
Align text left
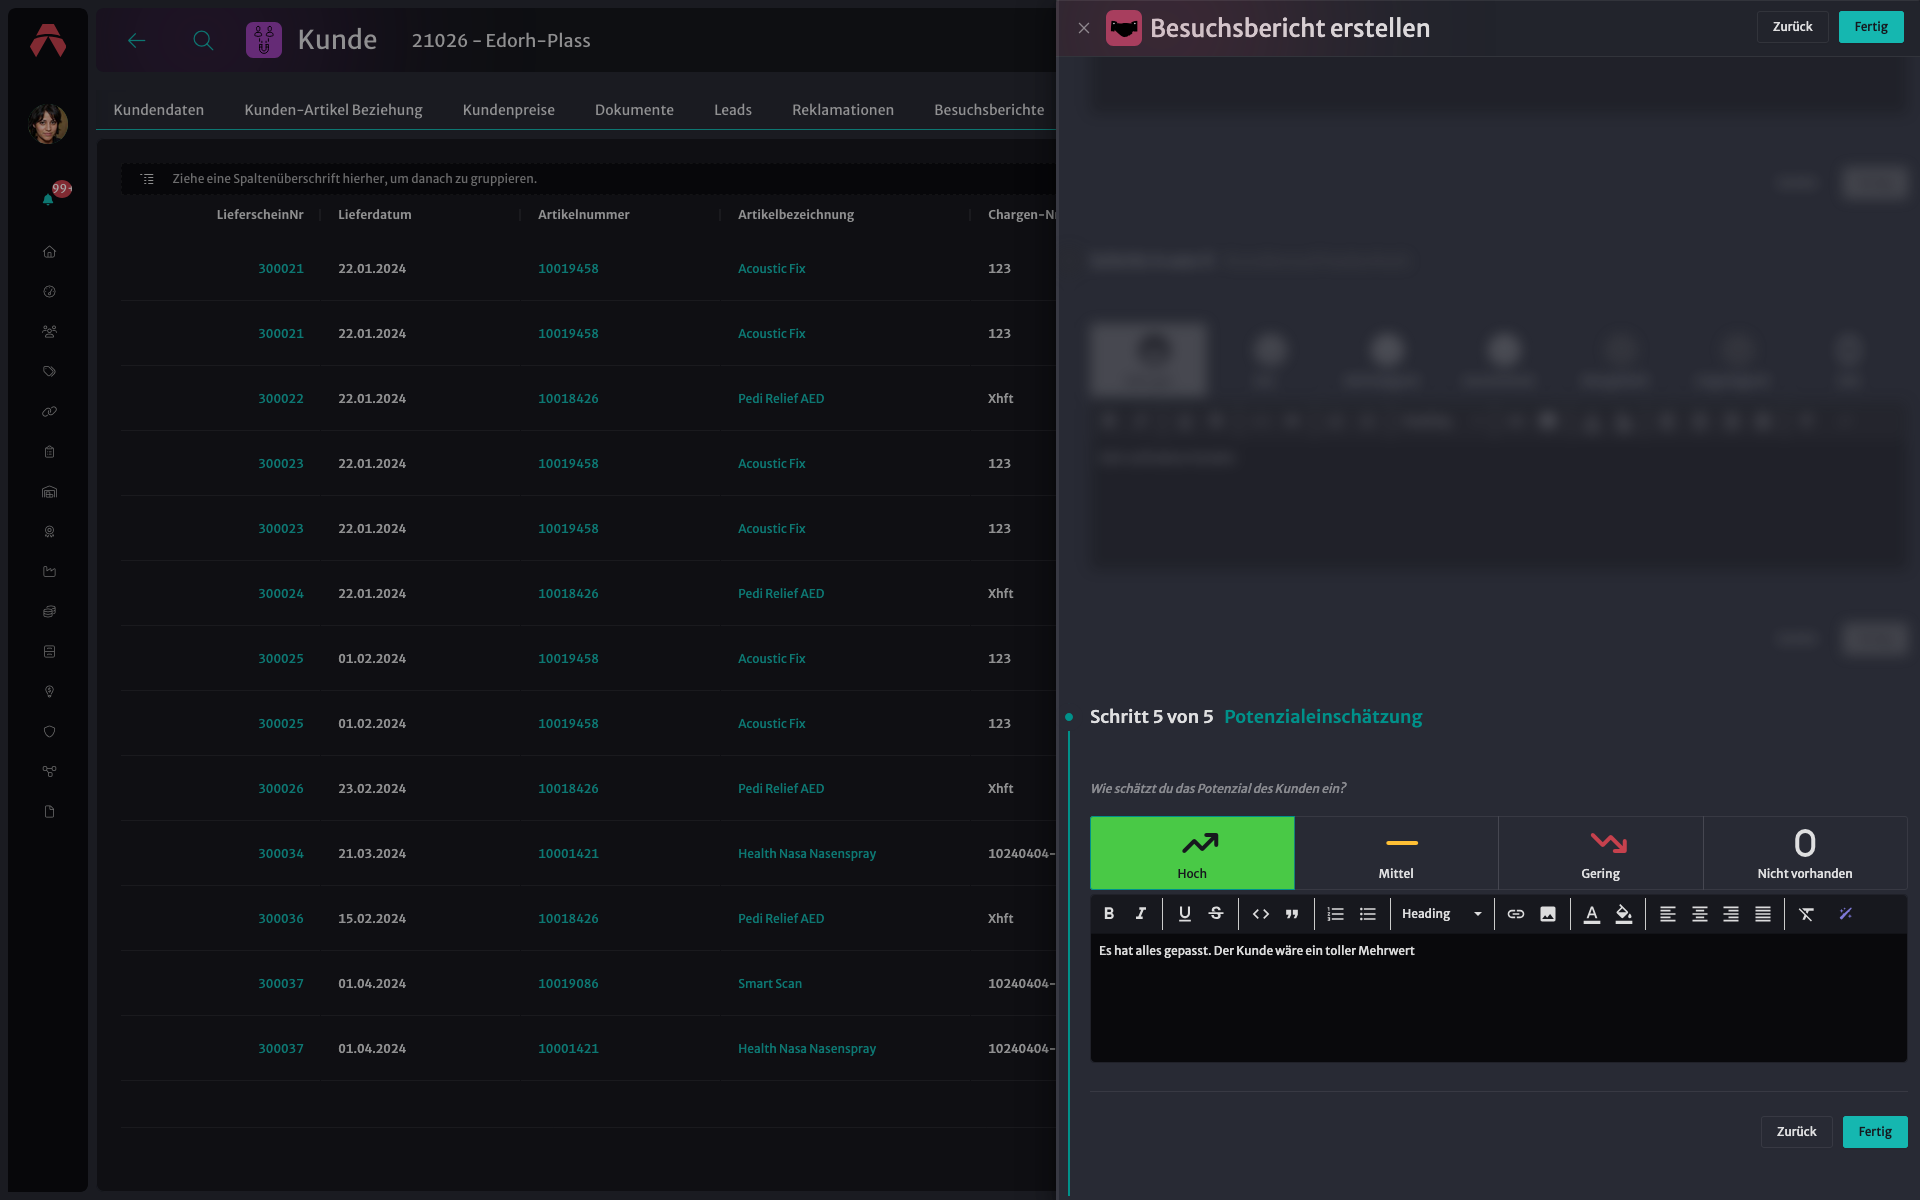(x=1667, y=914)
